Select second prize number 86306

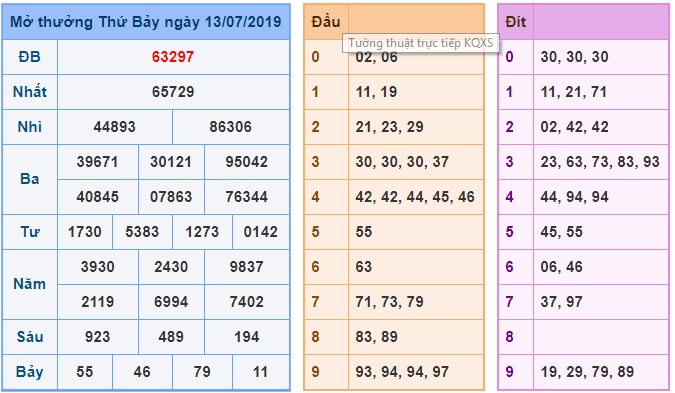[x=230, y=127]
